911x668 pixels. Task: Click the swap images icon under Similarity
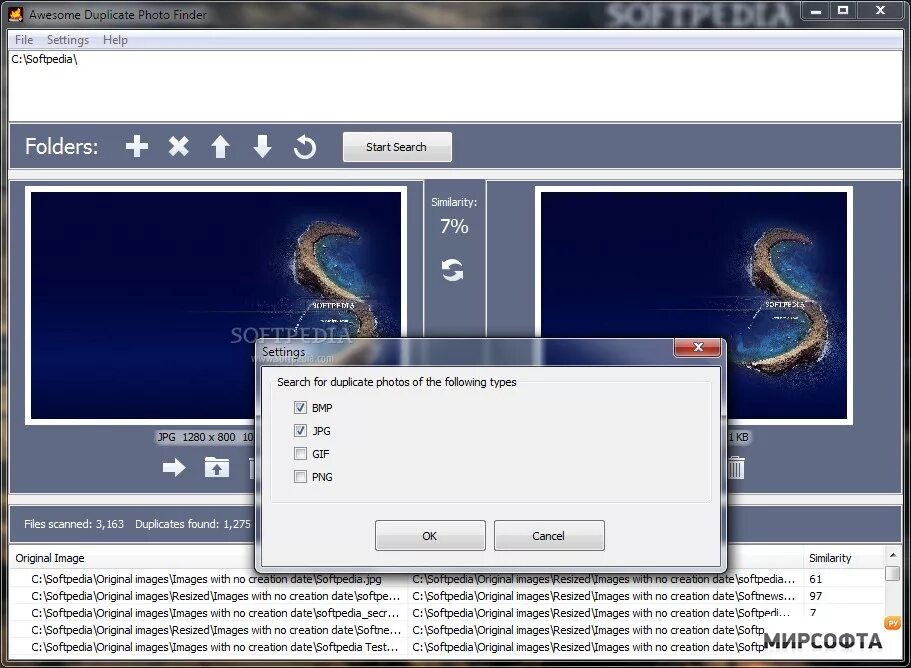[x=453, y=270]
